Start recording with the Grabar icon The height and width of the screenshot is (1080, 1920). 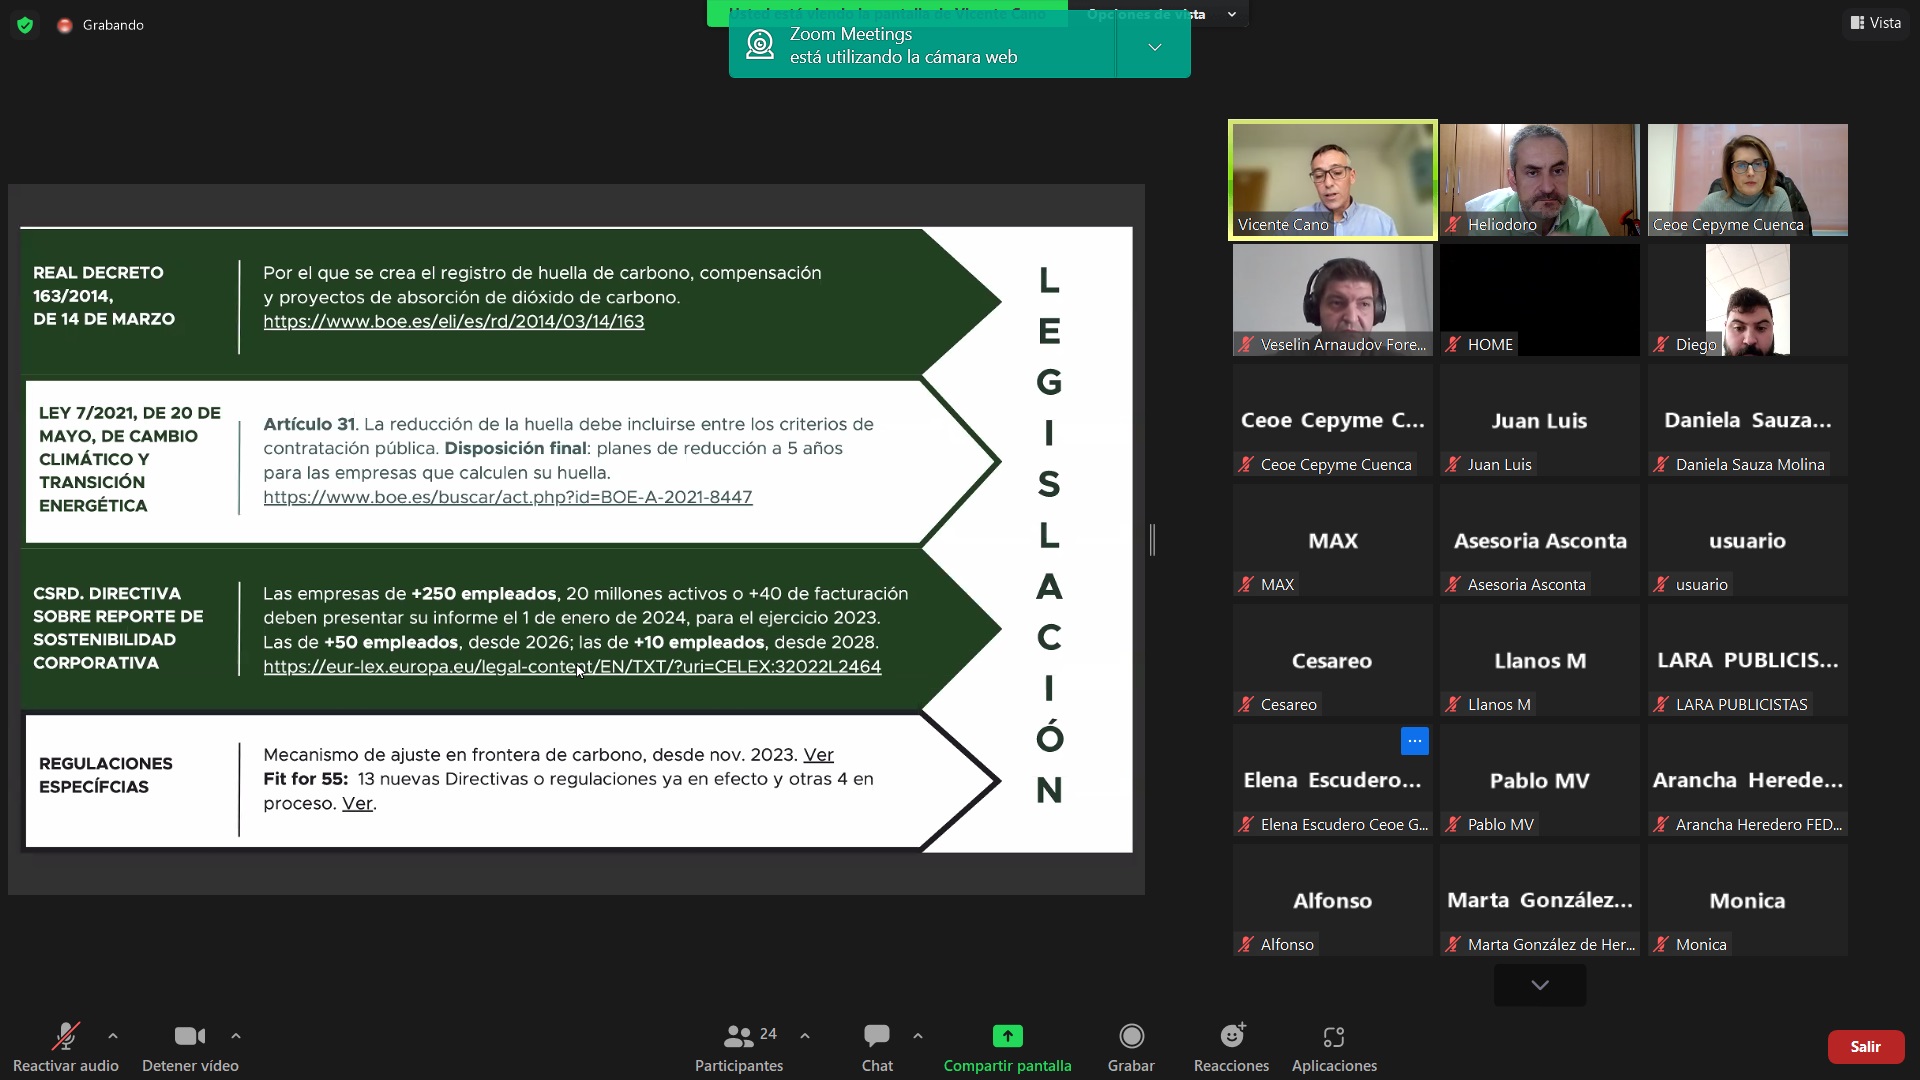[1131, 1036]
